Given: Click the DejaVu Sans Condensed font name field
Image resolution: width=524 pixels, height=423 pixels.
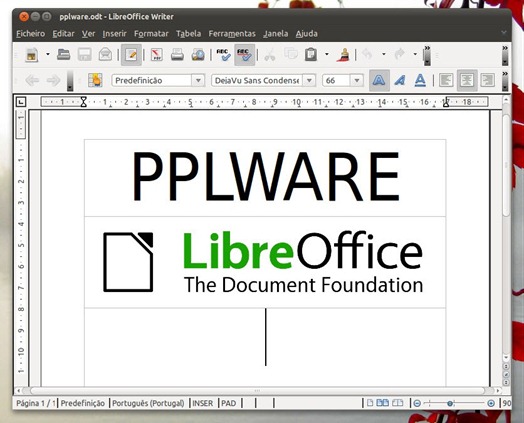Looking at the screenshot, I should click(257, 81).
